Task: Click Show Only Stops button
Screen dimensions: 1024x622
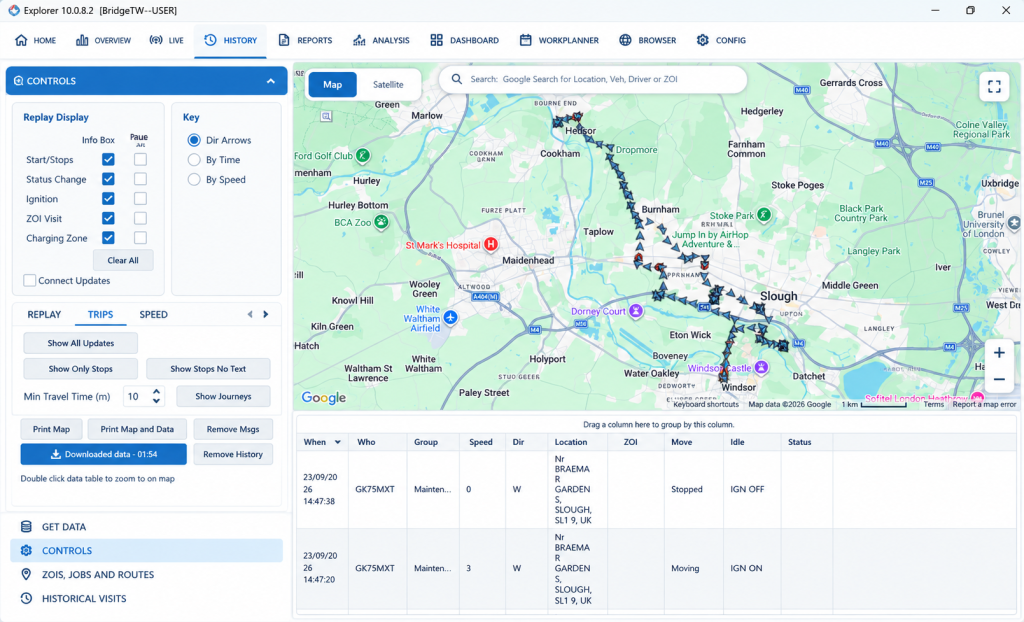Action: pyautogui.click(x=80, y=368)
